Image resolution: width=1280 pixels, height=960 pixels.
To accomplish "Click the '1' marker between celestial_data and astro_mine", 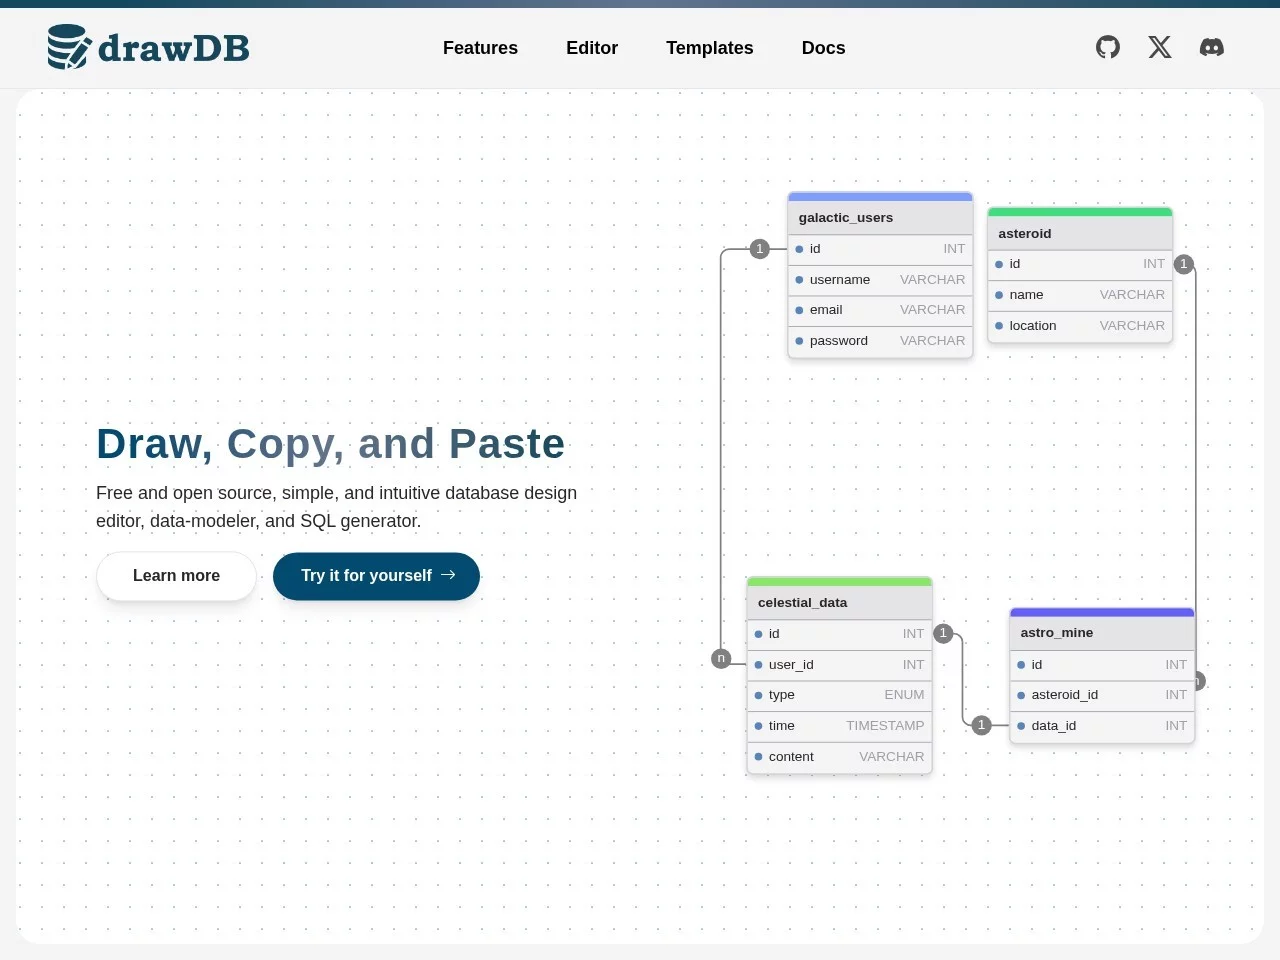I will pos(981,725).
